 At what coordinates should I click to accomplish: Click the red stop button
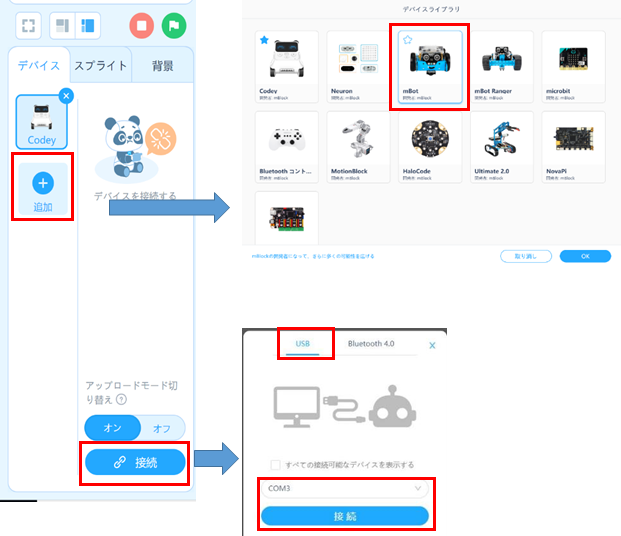click(x=141, y=26)
